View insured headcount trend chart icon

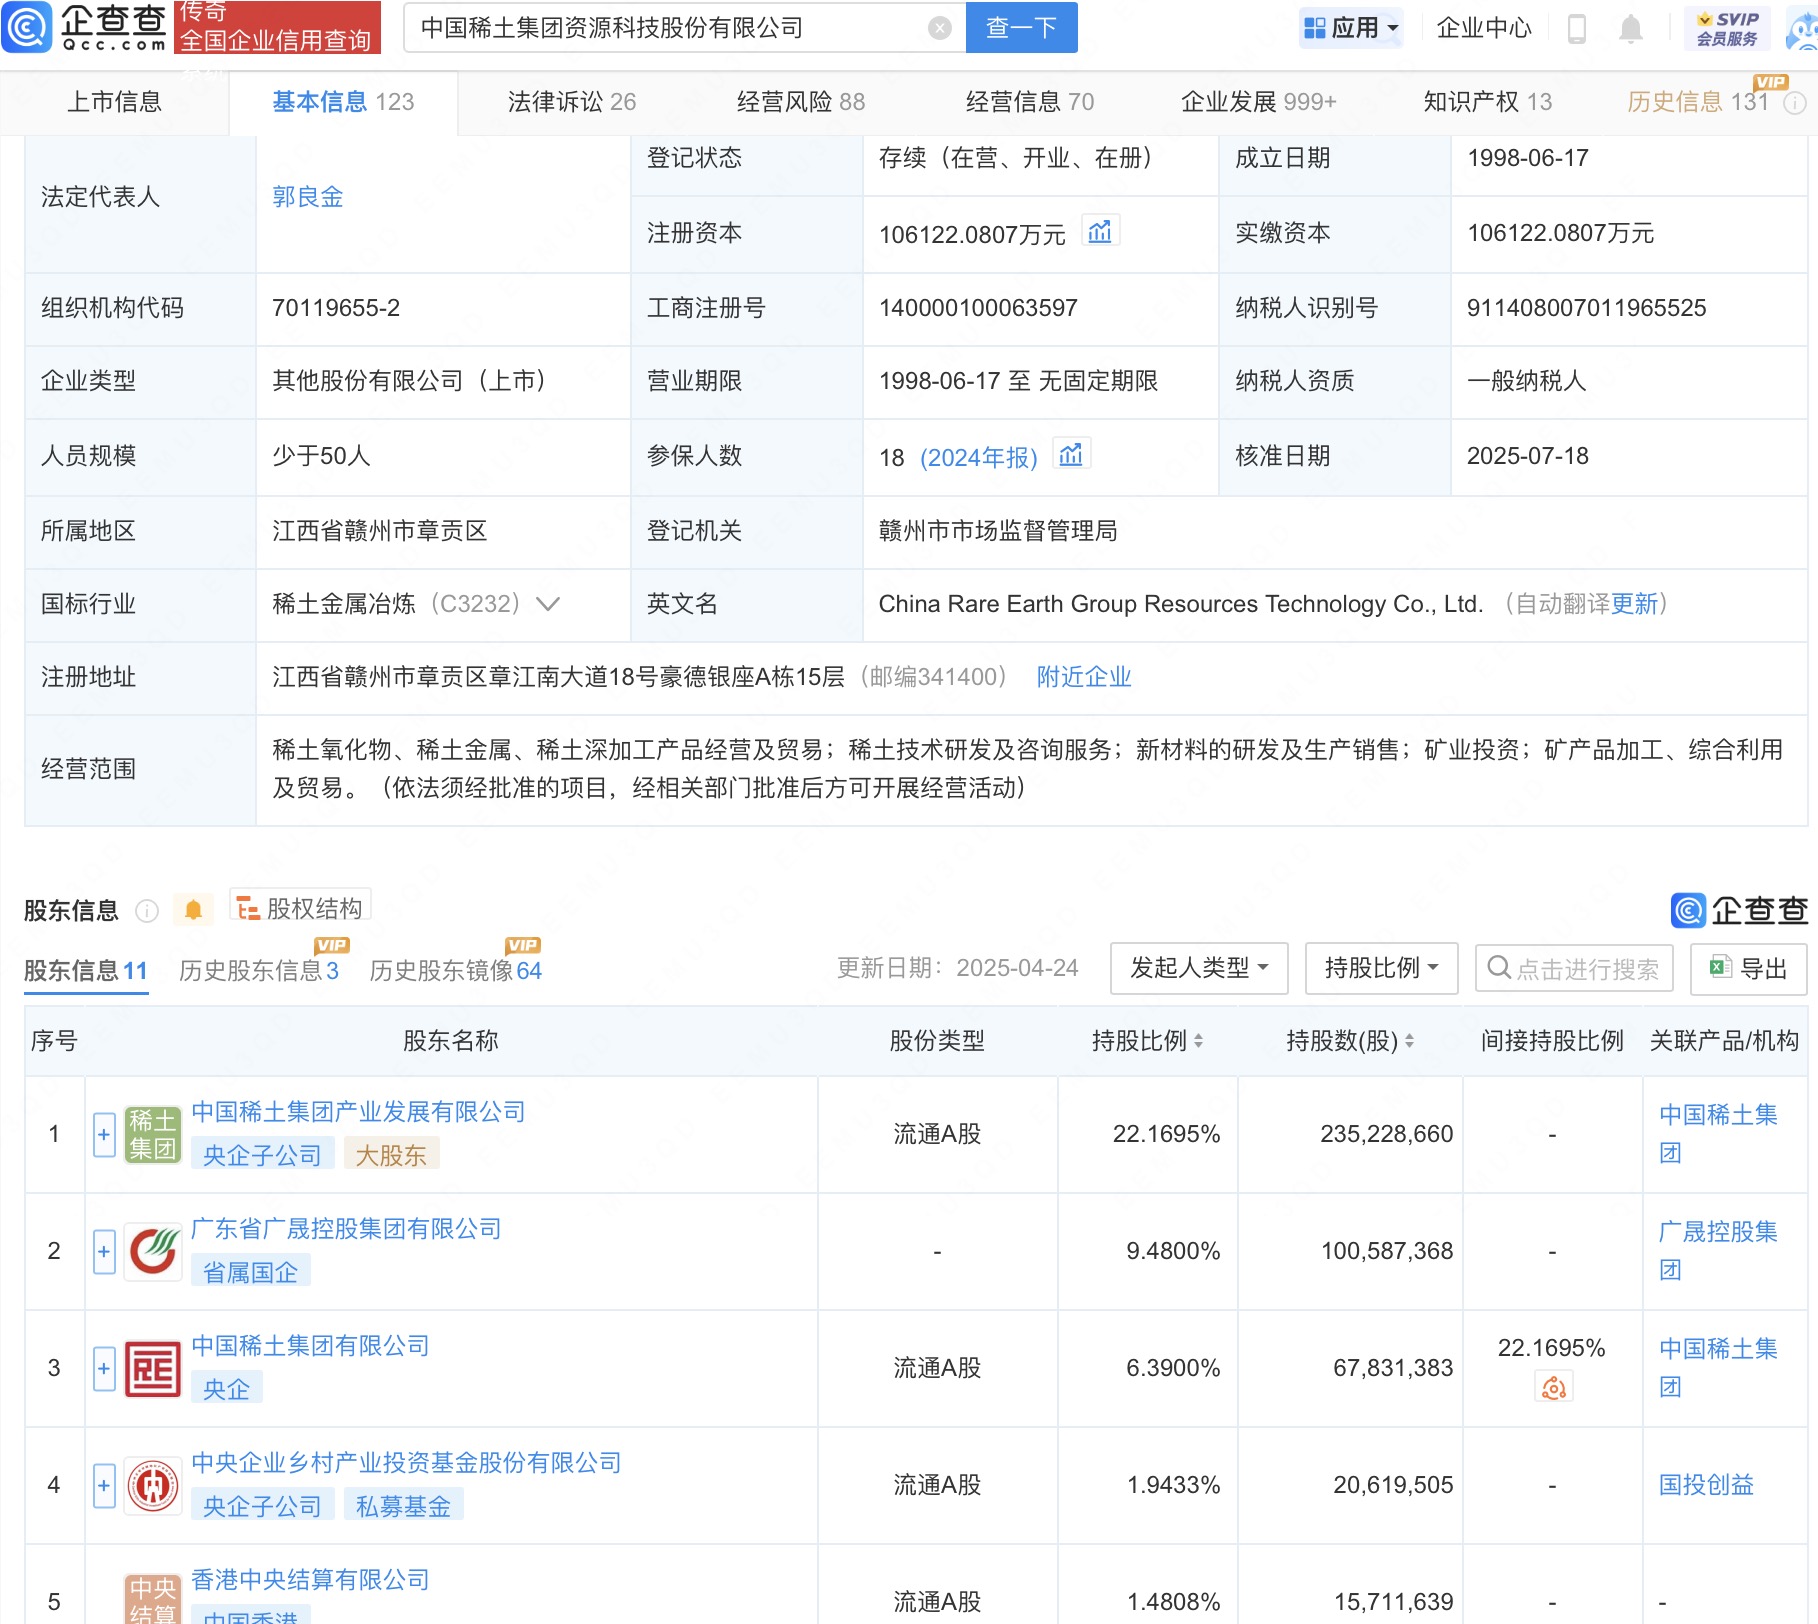coord(1071,455)
